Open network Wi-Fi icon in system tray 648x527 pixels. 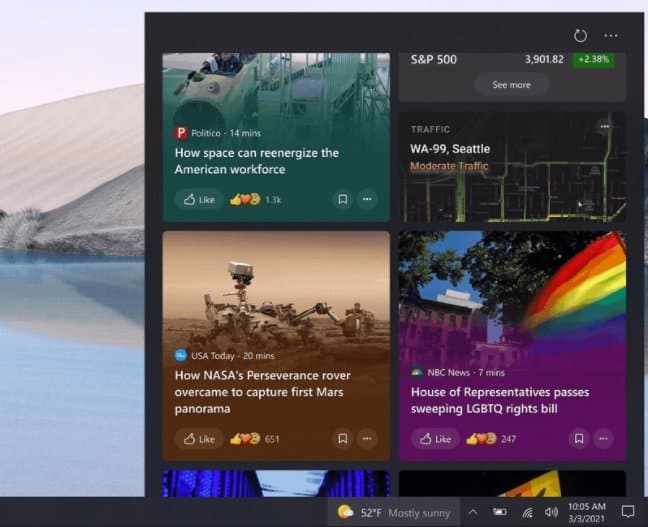pos(527,513)
